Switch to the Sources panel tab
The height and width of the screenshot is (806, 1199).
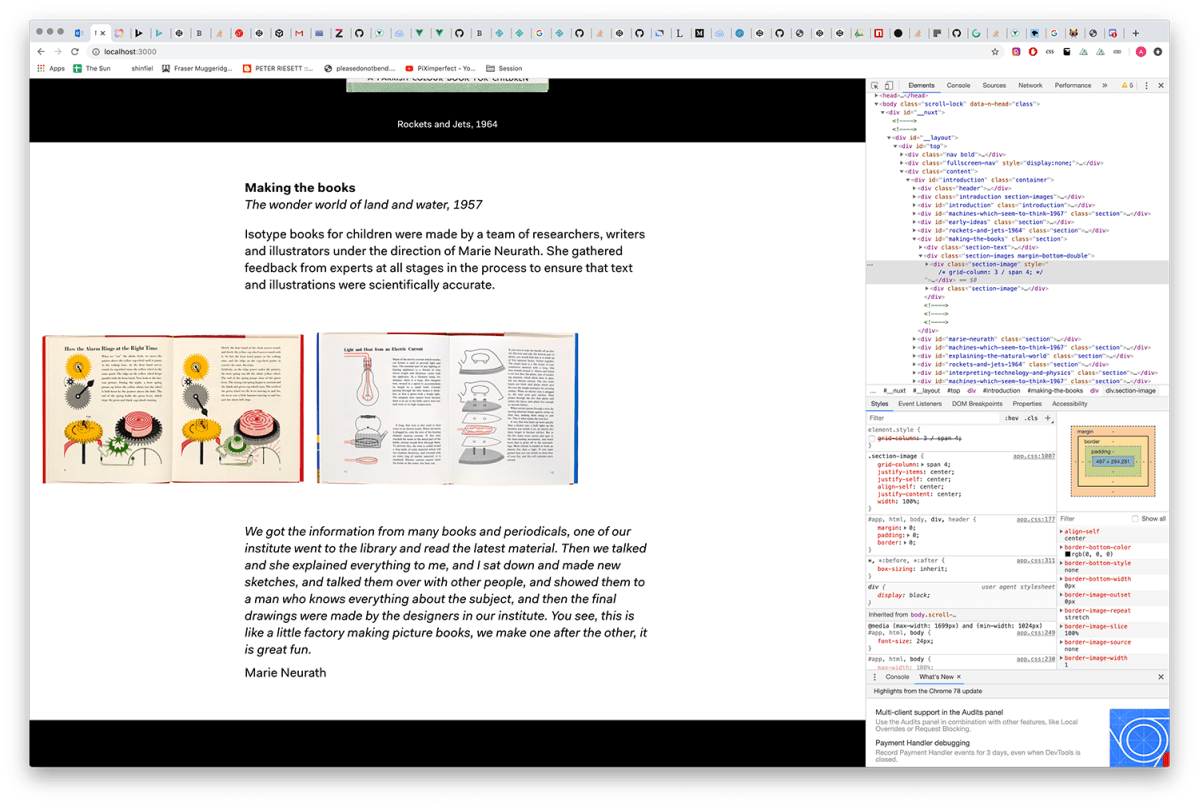point(994,86)
